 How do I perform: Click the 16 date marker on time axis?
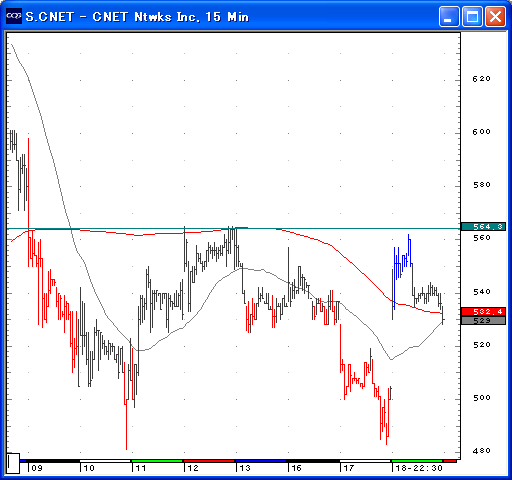297,468
